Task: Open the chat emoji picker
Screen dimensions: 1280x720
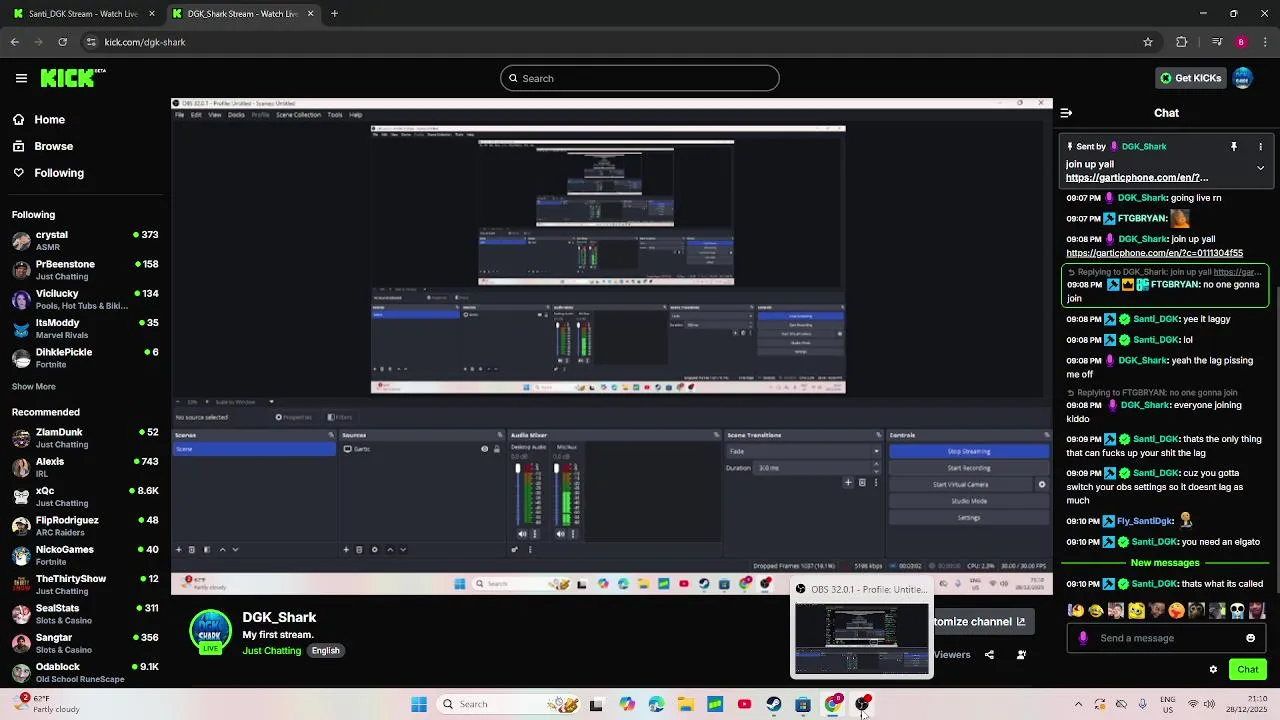Action: pyautogui.click(x=1250, y=638)
